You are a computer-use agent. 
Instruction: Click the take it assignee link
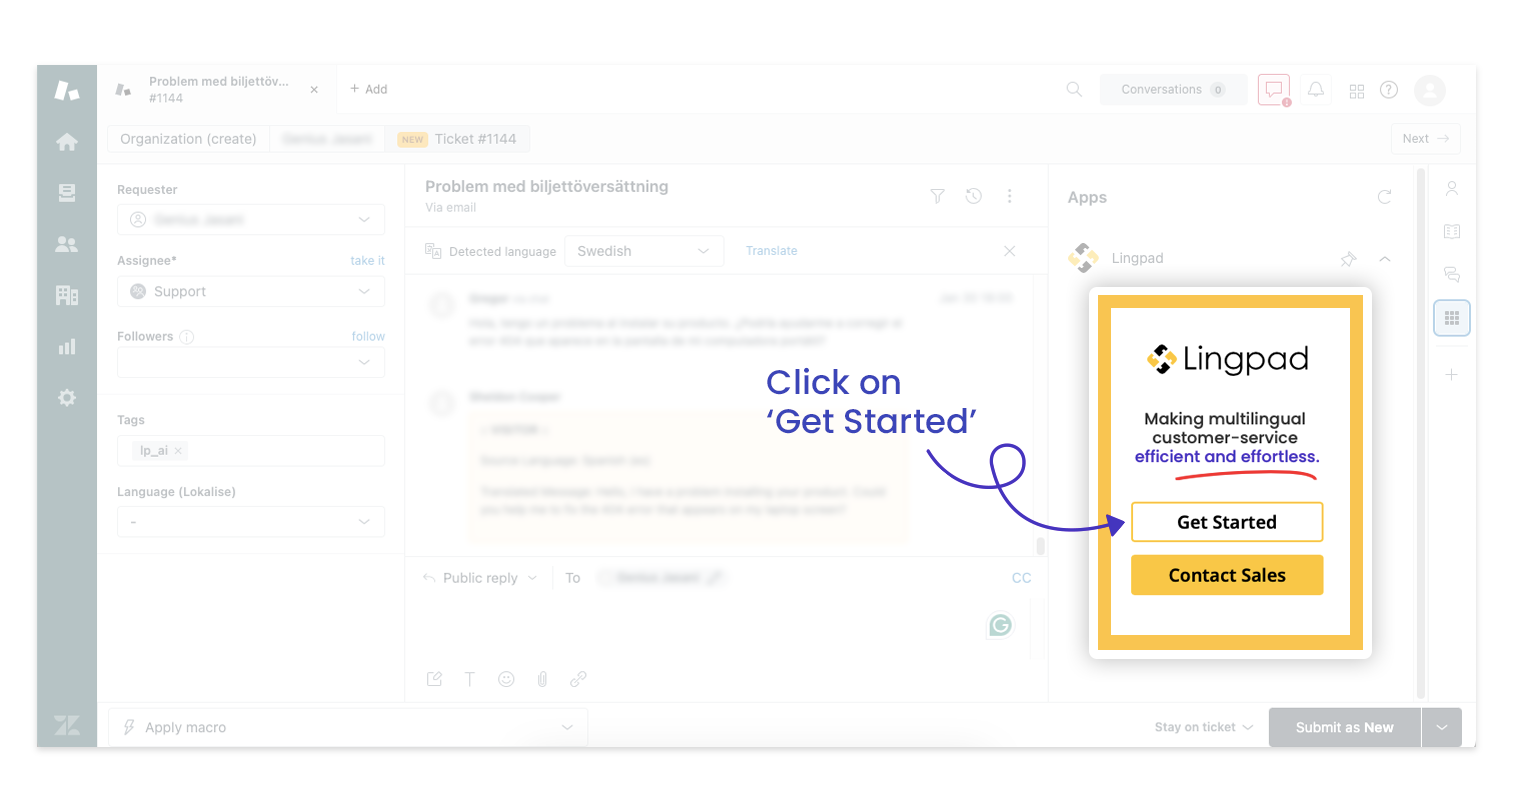tap(367, 261)
